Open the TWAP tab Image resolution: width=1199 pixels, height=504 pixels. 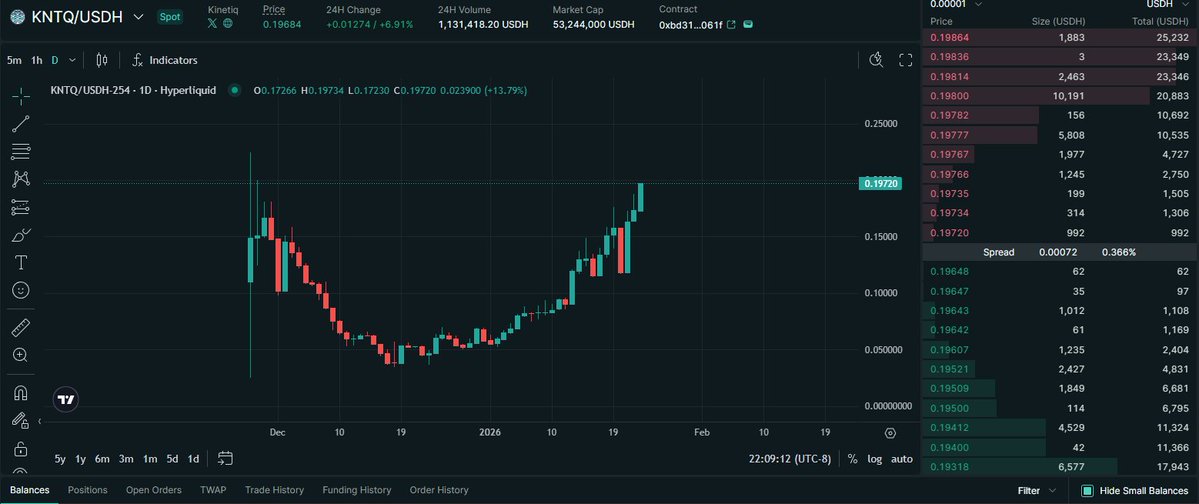(213, 489)
